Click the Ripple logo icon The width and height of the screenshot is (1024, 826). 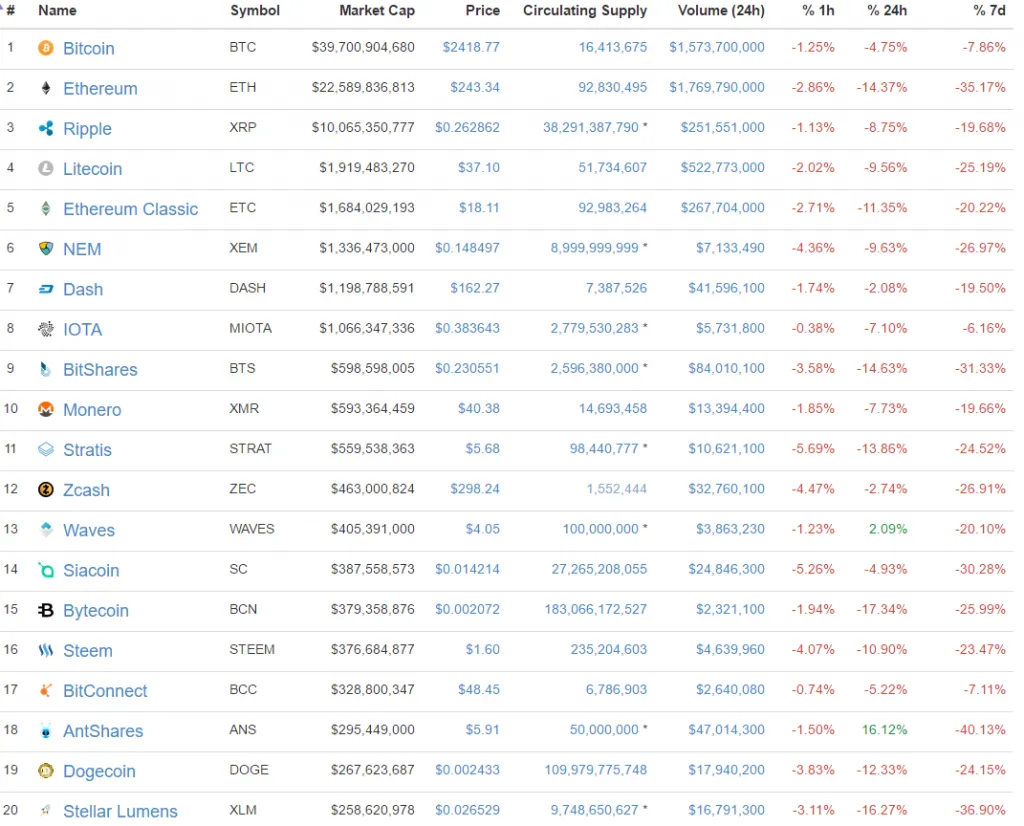tap(46, 128)
